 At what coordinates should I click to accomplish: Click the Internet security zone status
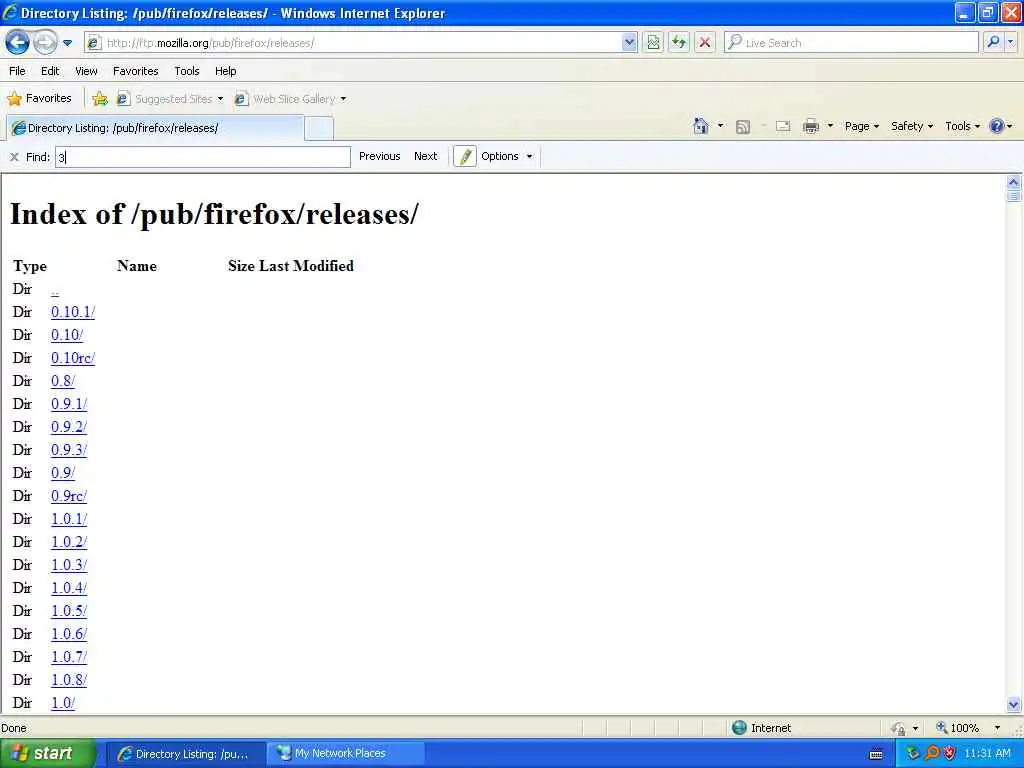coord(761,728)
